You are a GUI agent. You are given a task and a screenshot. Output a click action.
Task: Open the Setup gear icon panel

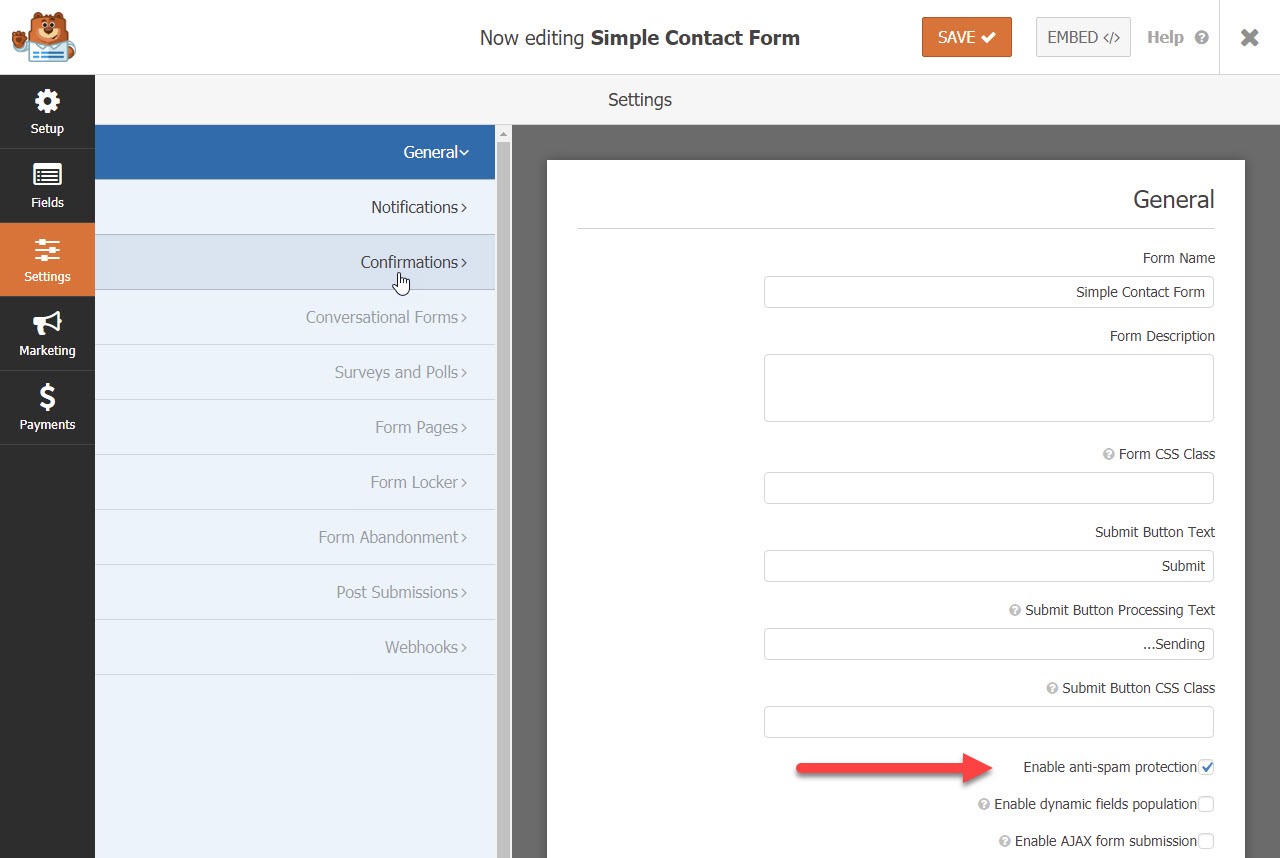click(47, 112)
